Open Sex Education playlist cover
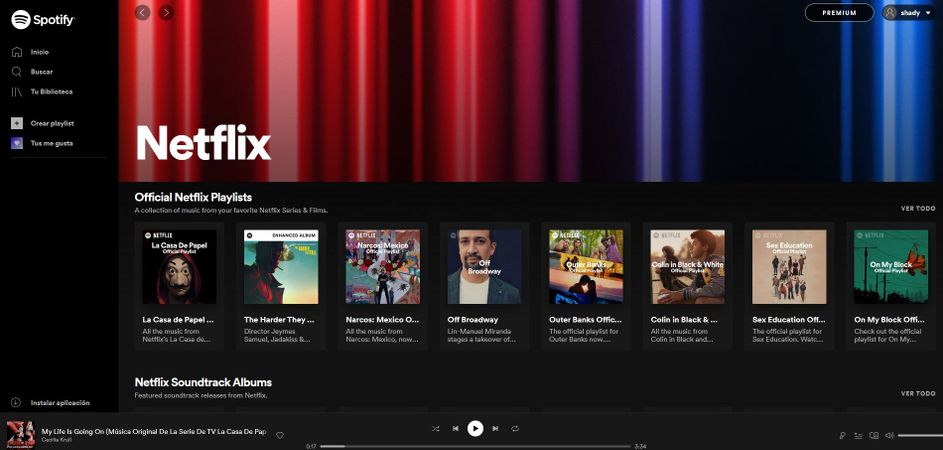943x450 pixels. click(790, 267)
